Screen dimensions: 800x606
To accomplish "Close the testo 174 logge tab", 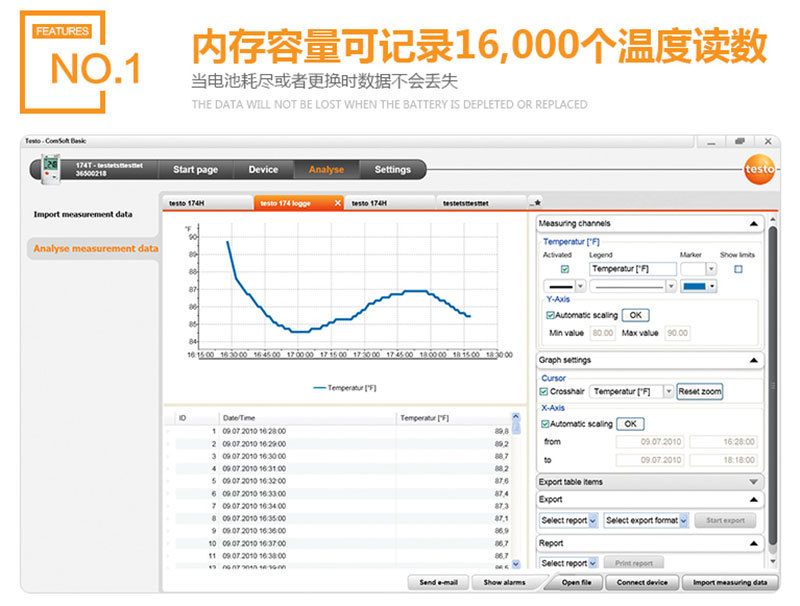I will coord(337,203).
